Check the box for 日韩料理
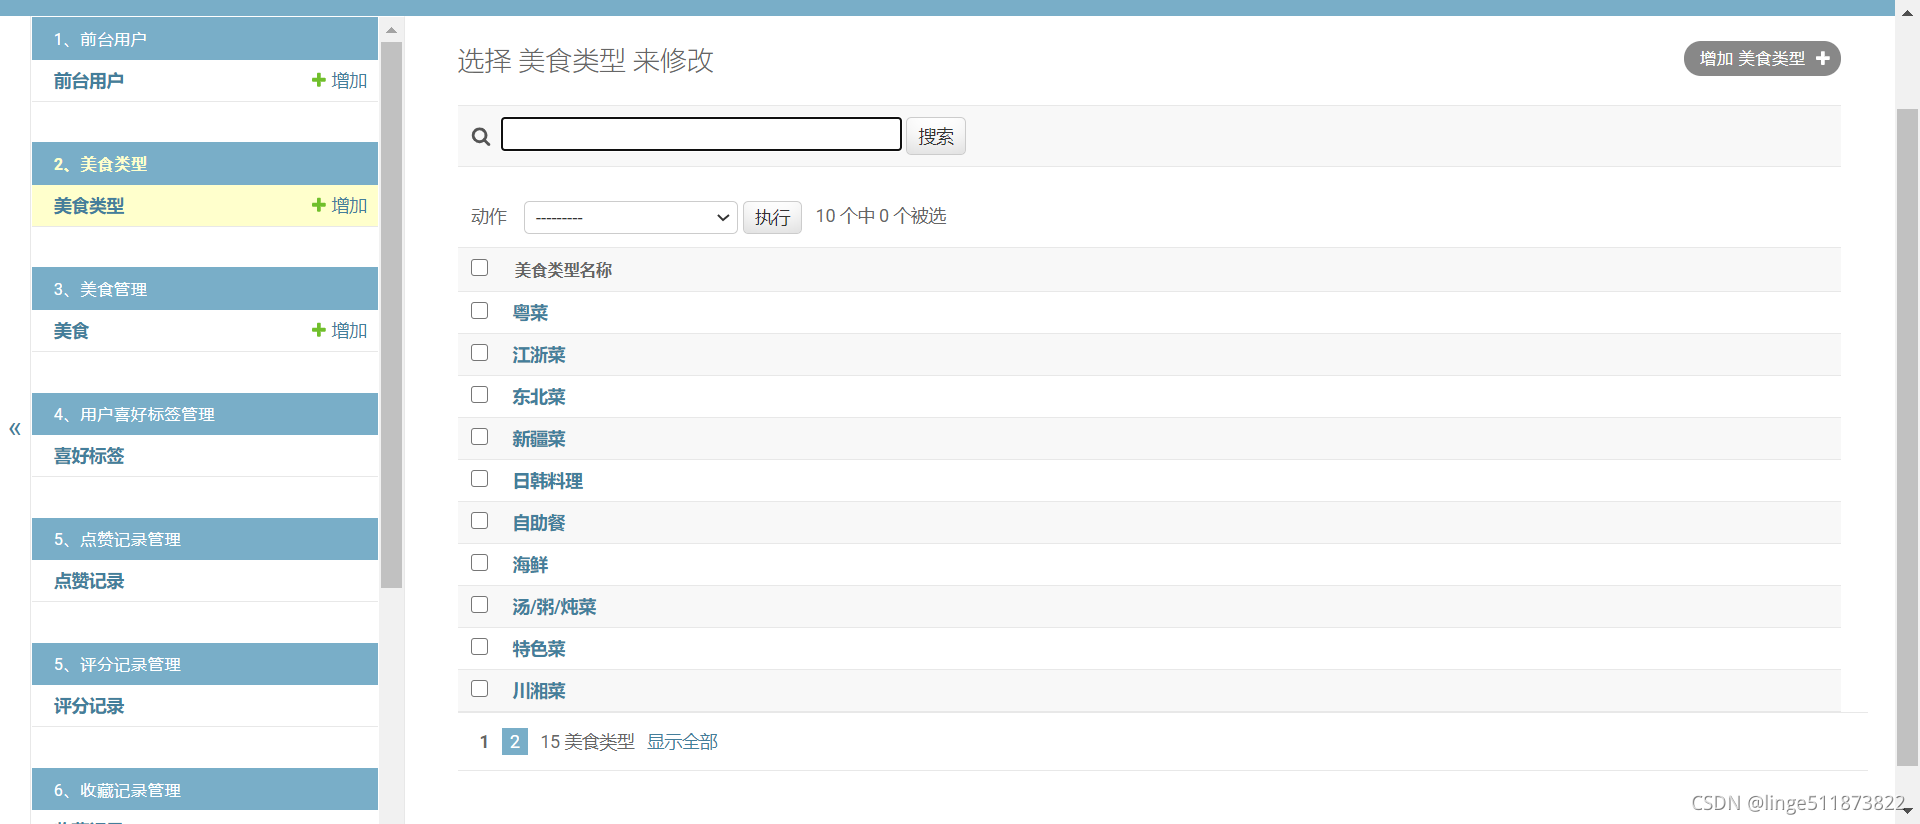 480,479
